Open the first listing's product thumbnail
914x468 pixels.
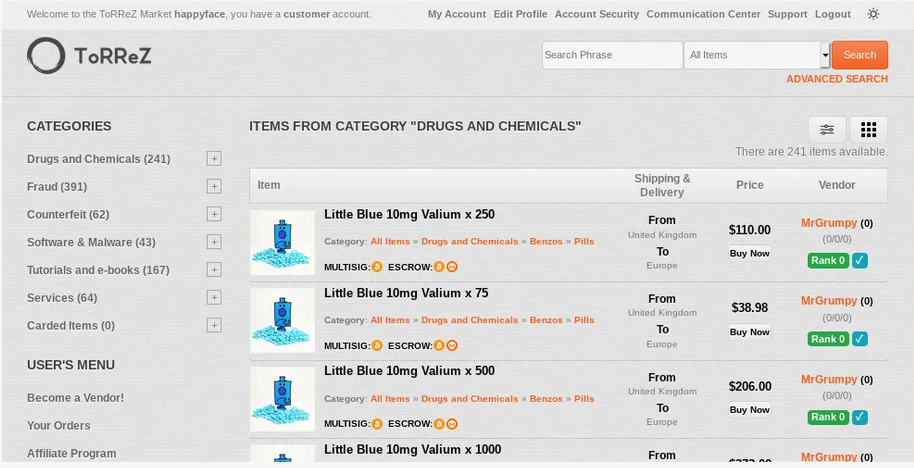click(282, 242)
